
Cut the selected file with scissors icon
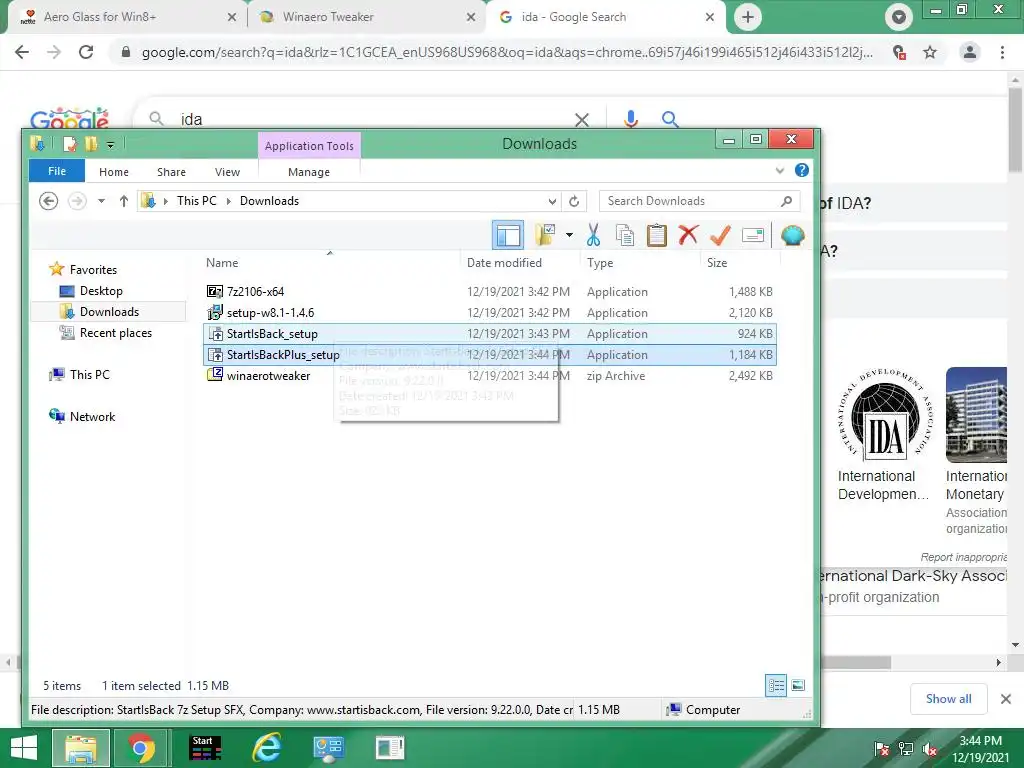tap(593, 235)
